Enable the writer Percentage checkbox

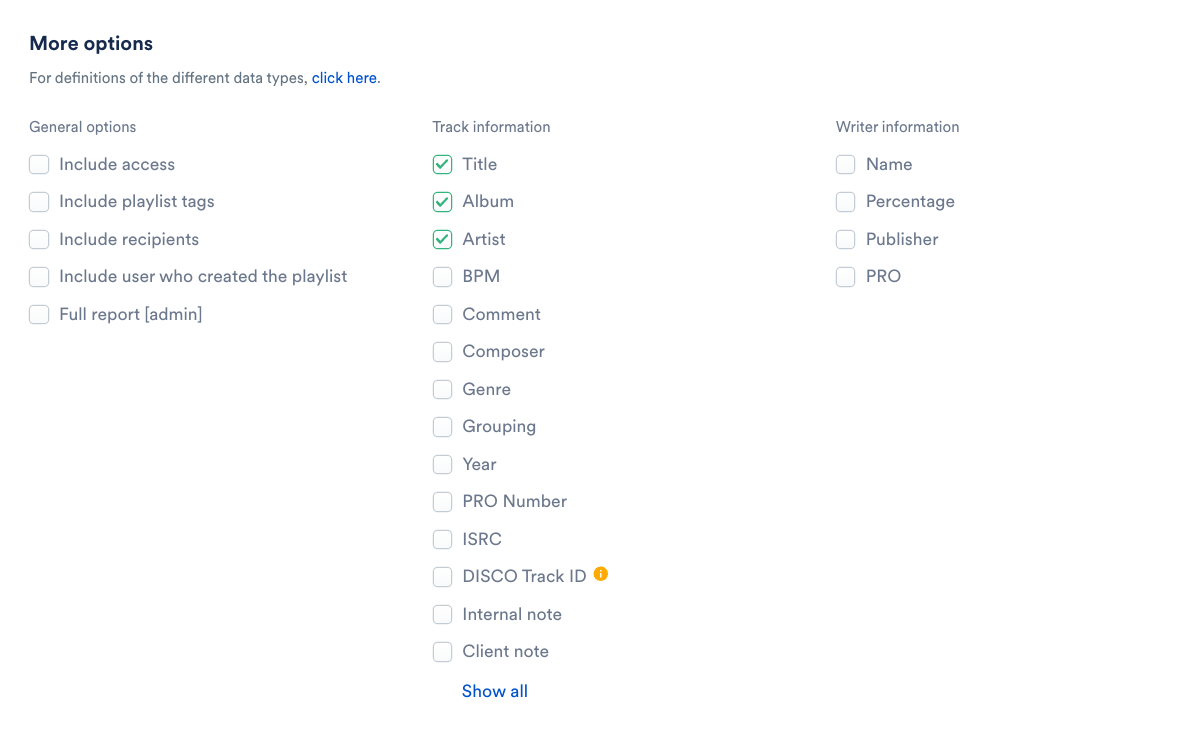[x=846, y=202]
